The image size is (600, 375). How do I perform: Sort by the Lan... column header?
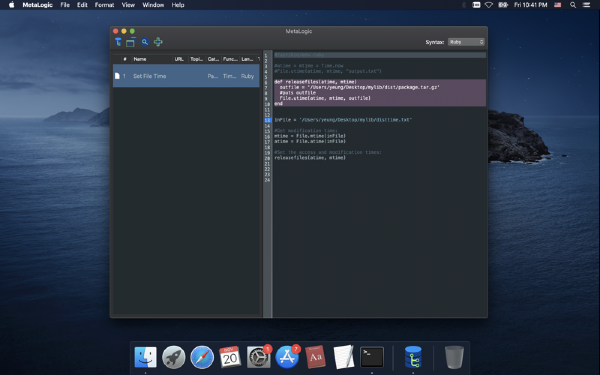pos(247,59)
